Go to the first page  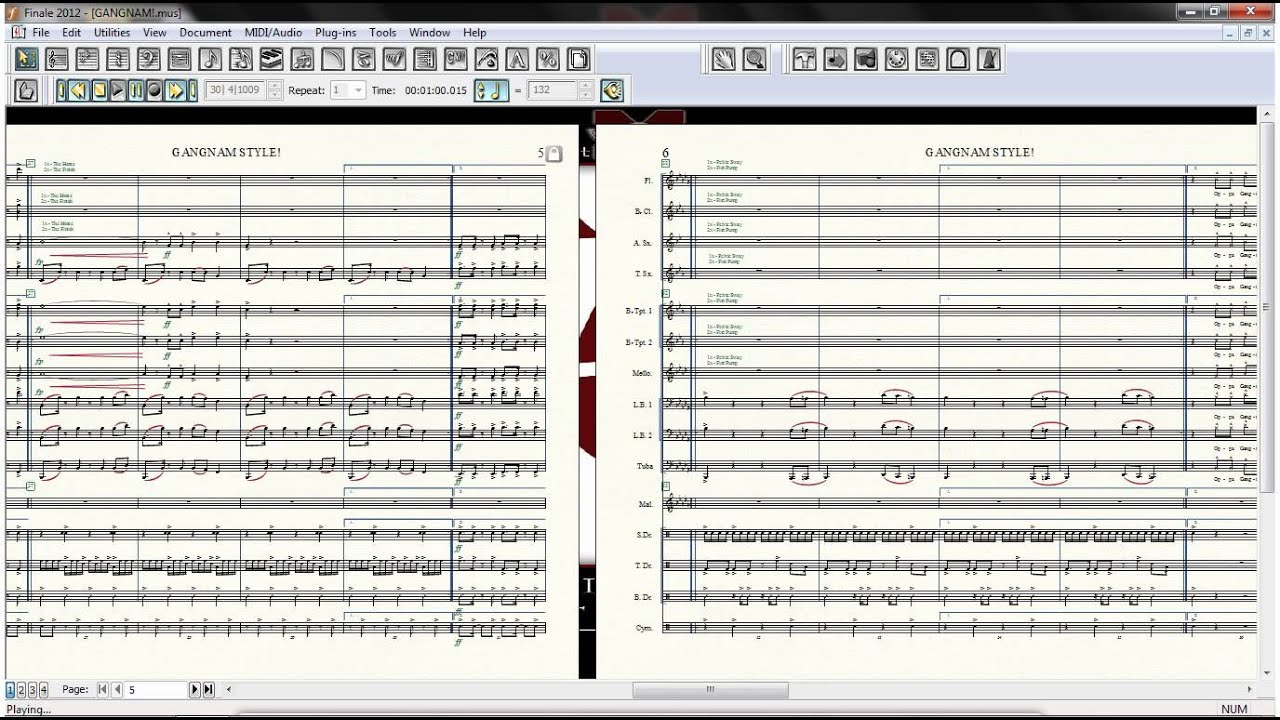point(103,689)
